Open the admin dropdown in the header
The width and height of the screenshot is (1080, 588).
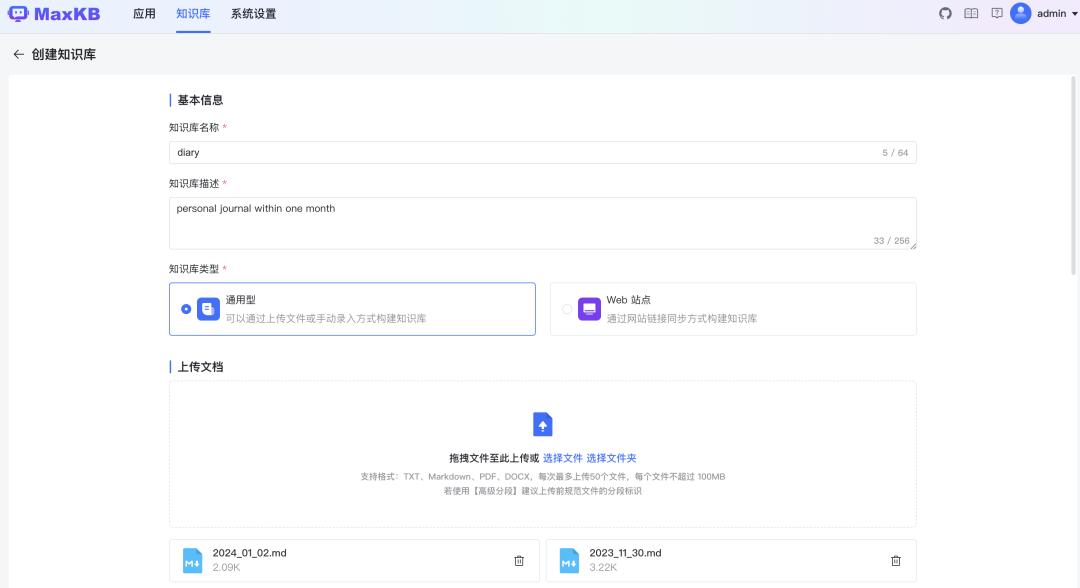point(1045,13)
